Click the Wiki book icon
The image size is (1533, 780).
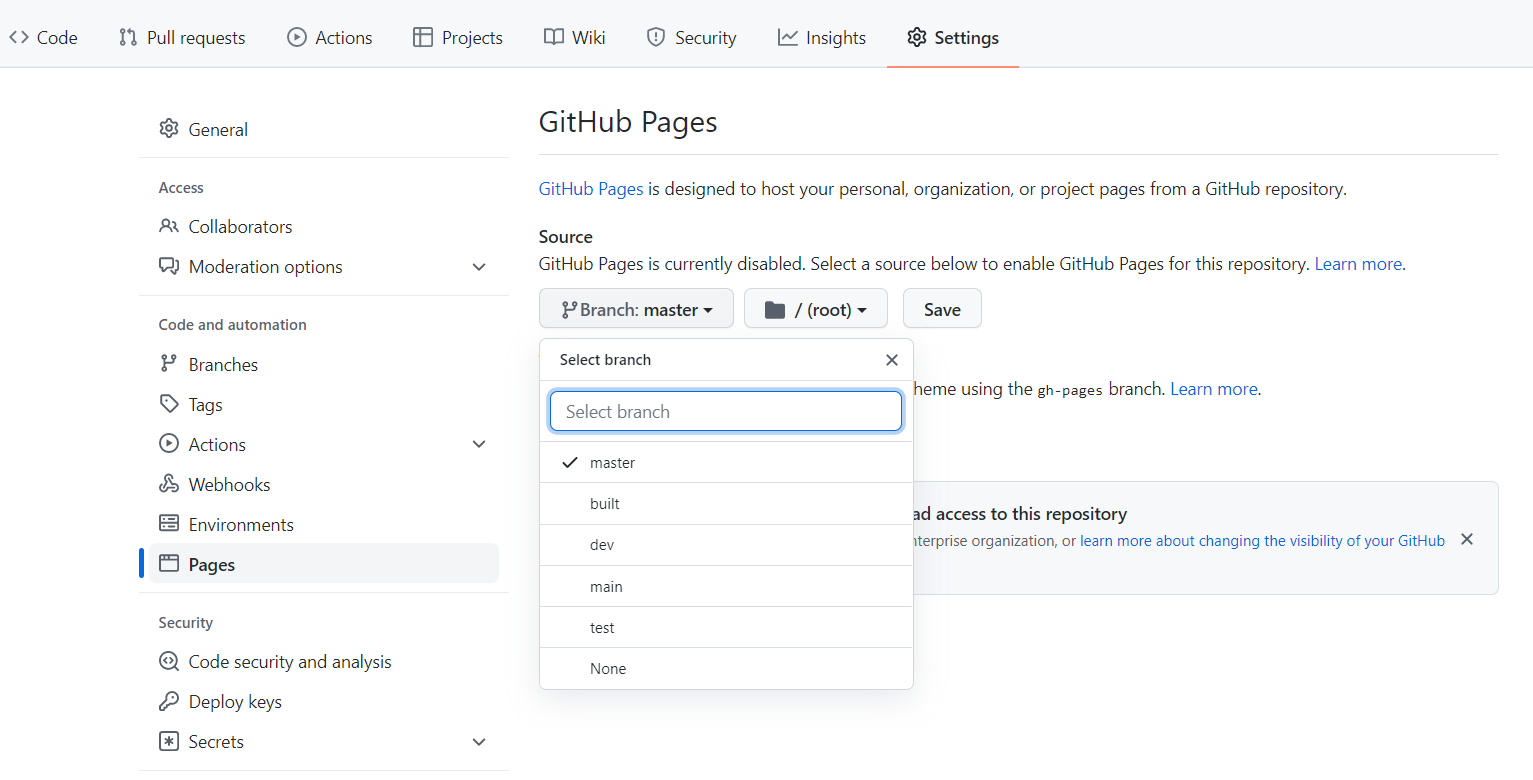tap(554, 37)
